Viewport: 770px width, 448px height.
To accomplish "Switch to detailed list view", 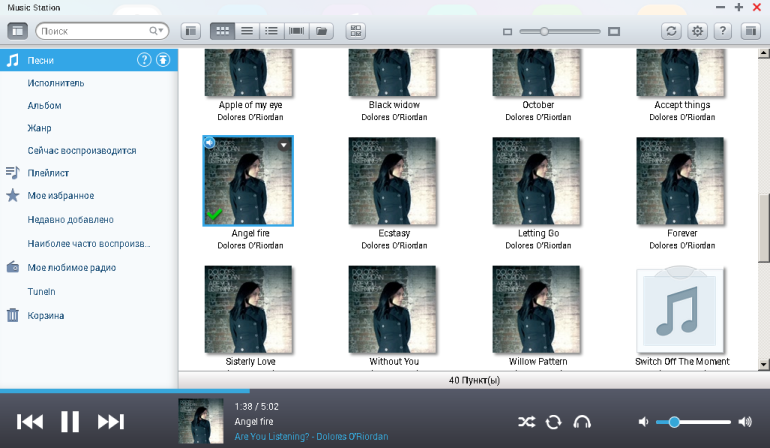I will click(272, 31).
